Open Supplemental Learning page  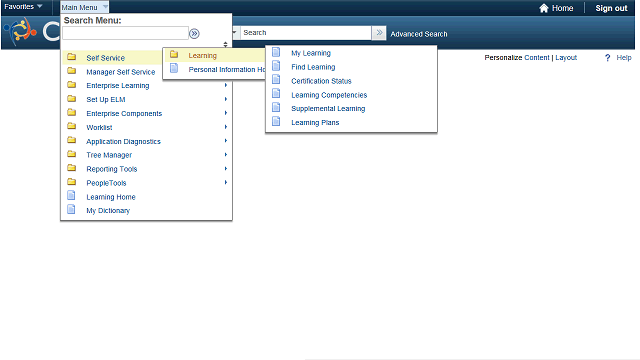click(x=328, y=109)
